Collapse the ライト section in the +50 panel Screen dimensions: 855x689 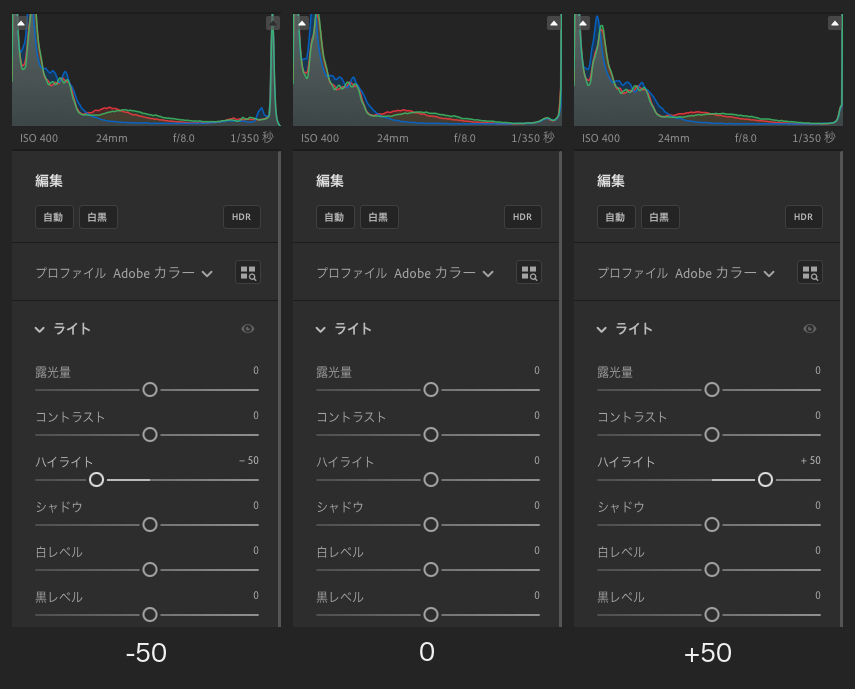click(601, 329)
